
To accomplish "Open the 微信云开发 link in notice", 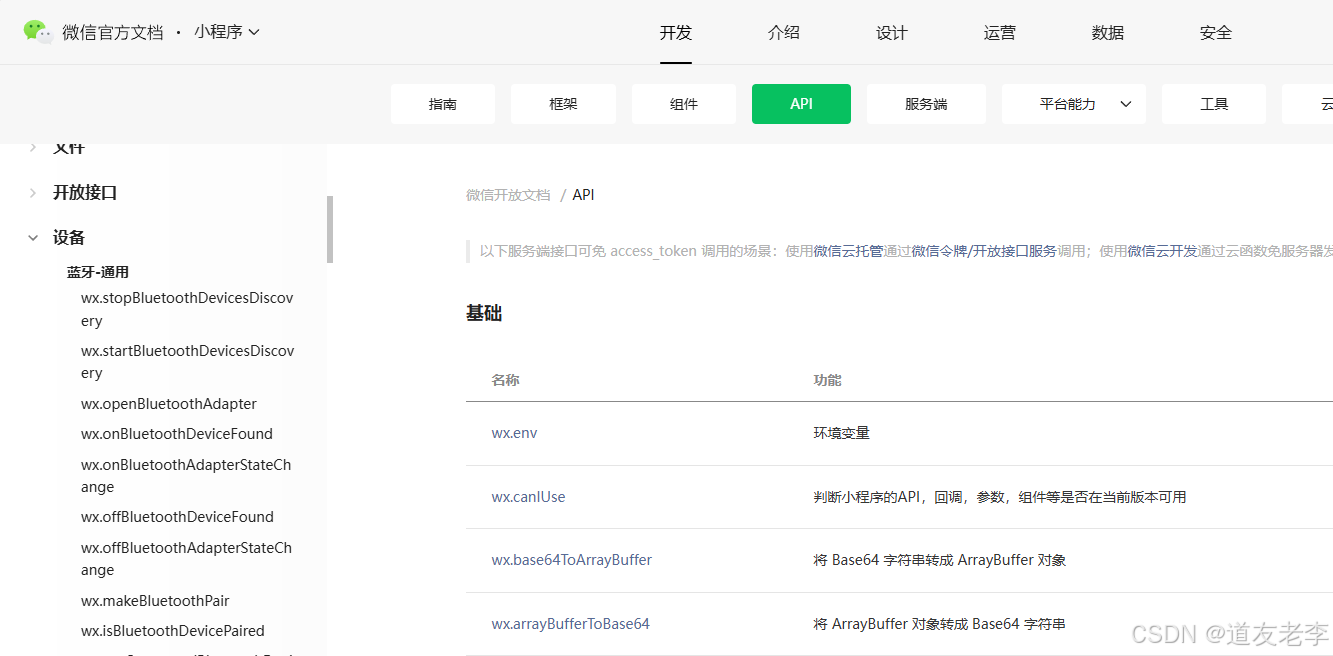I will 1162,251.
